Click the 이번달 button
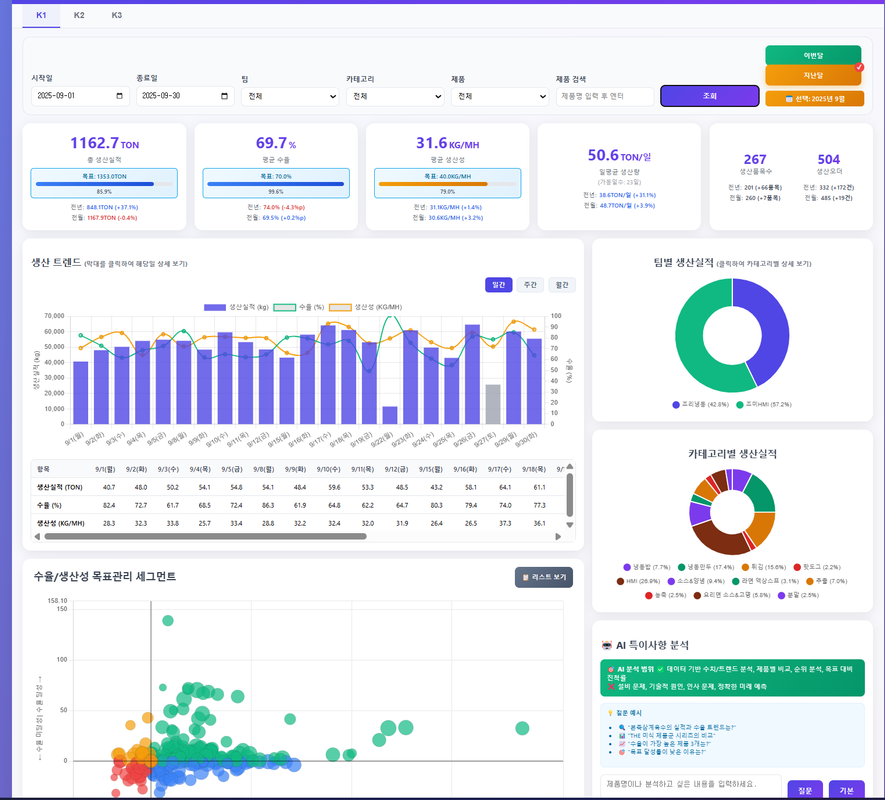Image resolution: width=885 pixels, height=800 pixels. point(813,55)
